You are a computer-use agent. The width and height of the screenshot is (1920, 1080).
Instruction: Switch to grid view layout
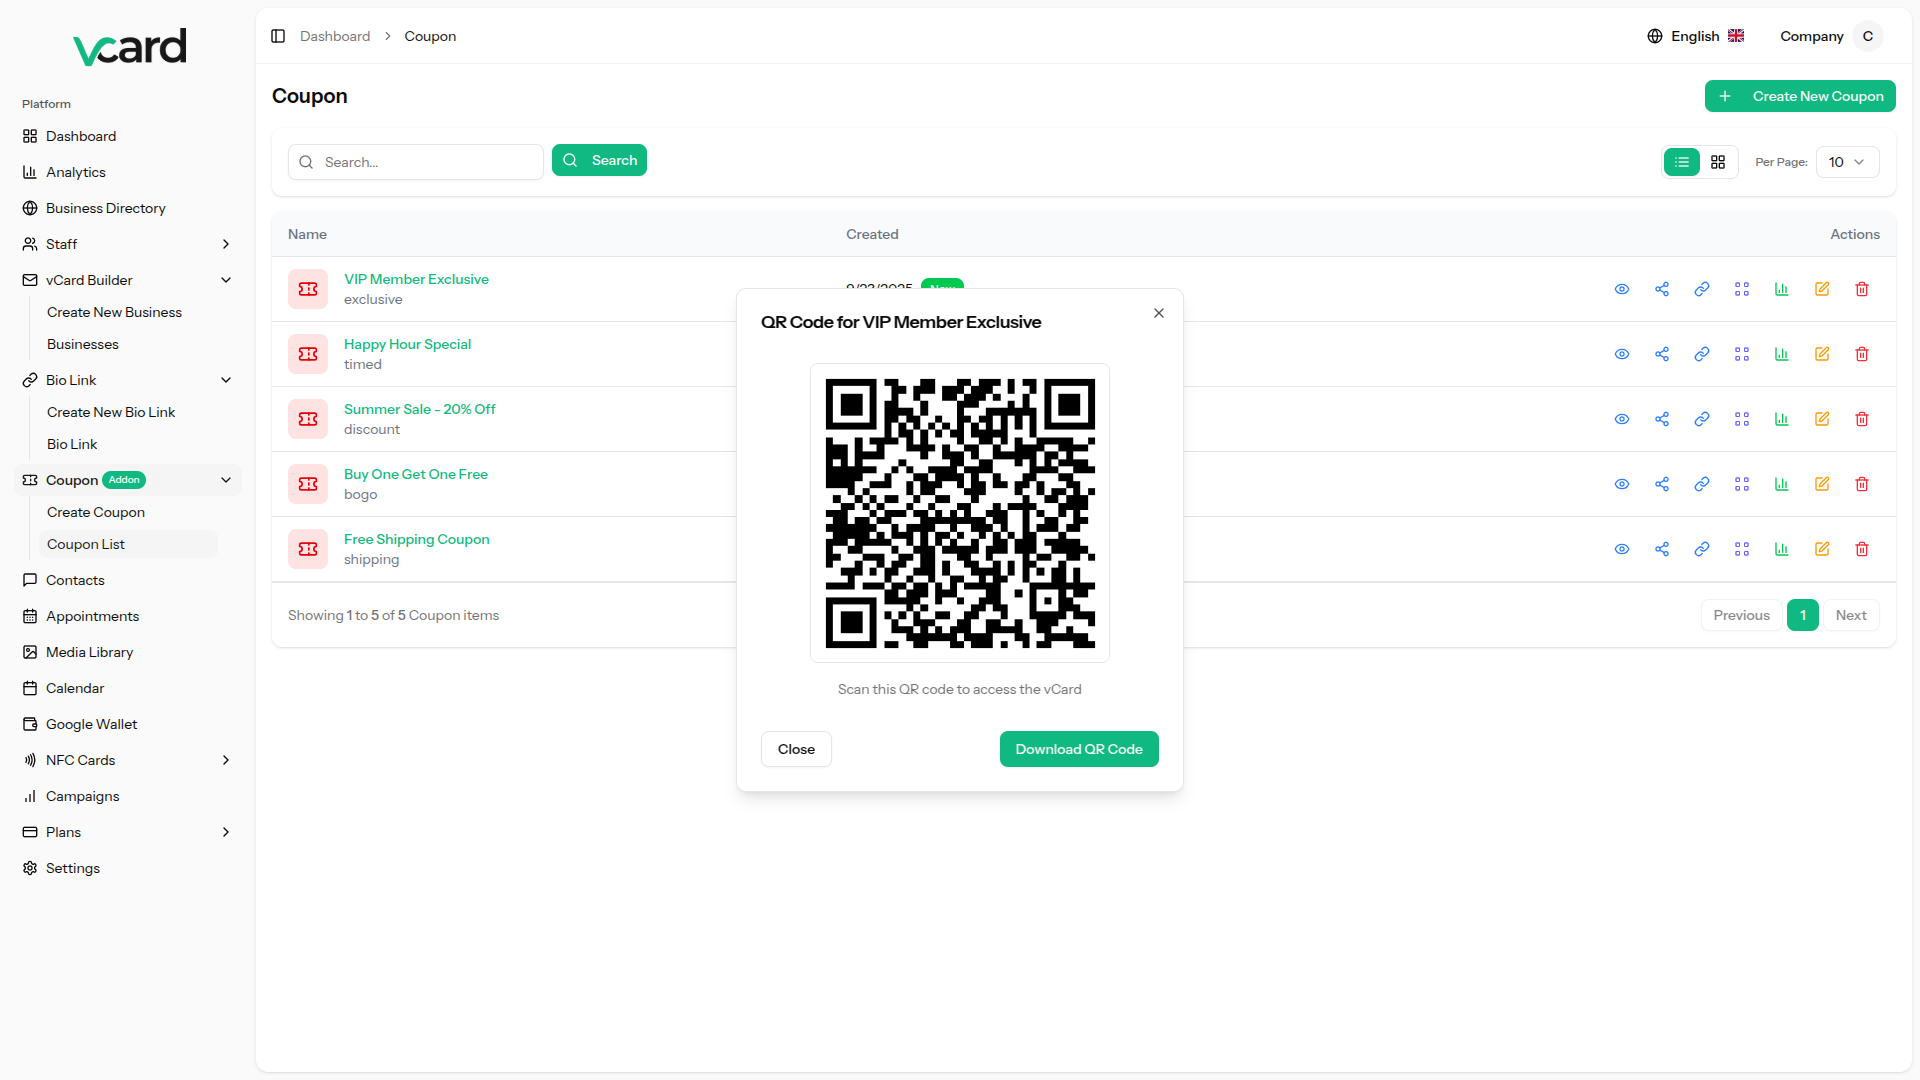(1718, 162)
